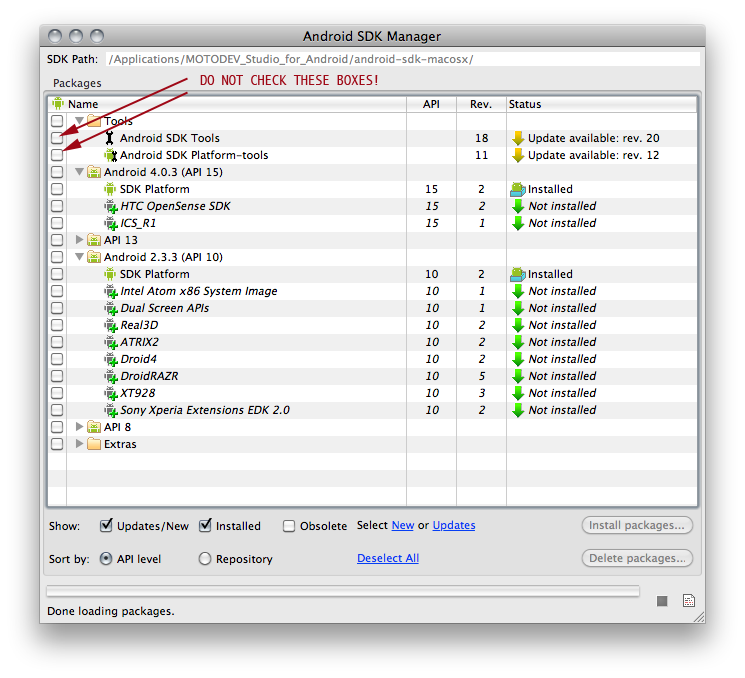This screenshot has height=678, width=745.
Task: Check the Extras folder checkbox
Action: coord(57,444)
